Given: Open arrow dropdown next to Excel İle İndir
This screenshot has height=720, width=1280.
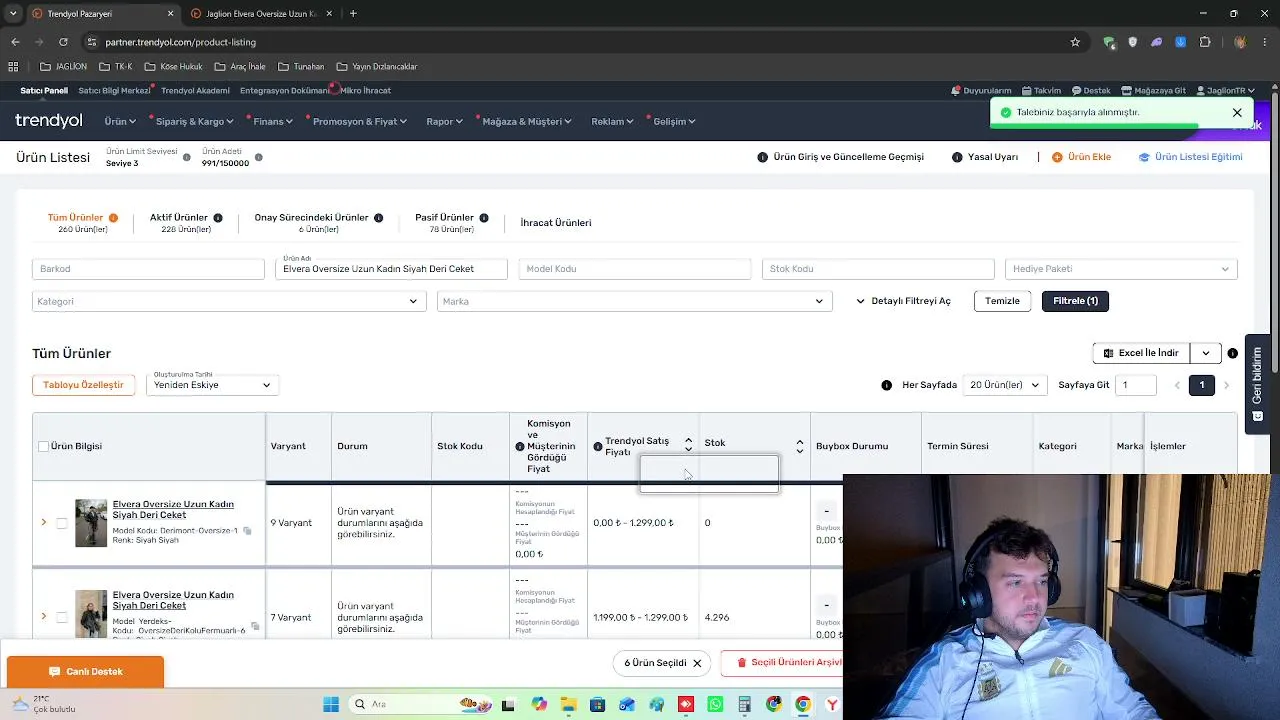Looking at the screenshot, I should pos(1206,353).
